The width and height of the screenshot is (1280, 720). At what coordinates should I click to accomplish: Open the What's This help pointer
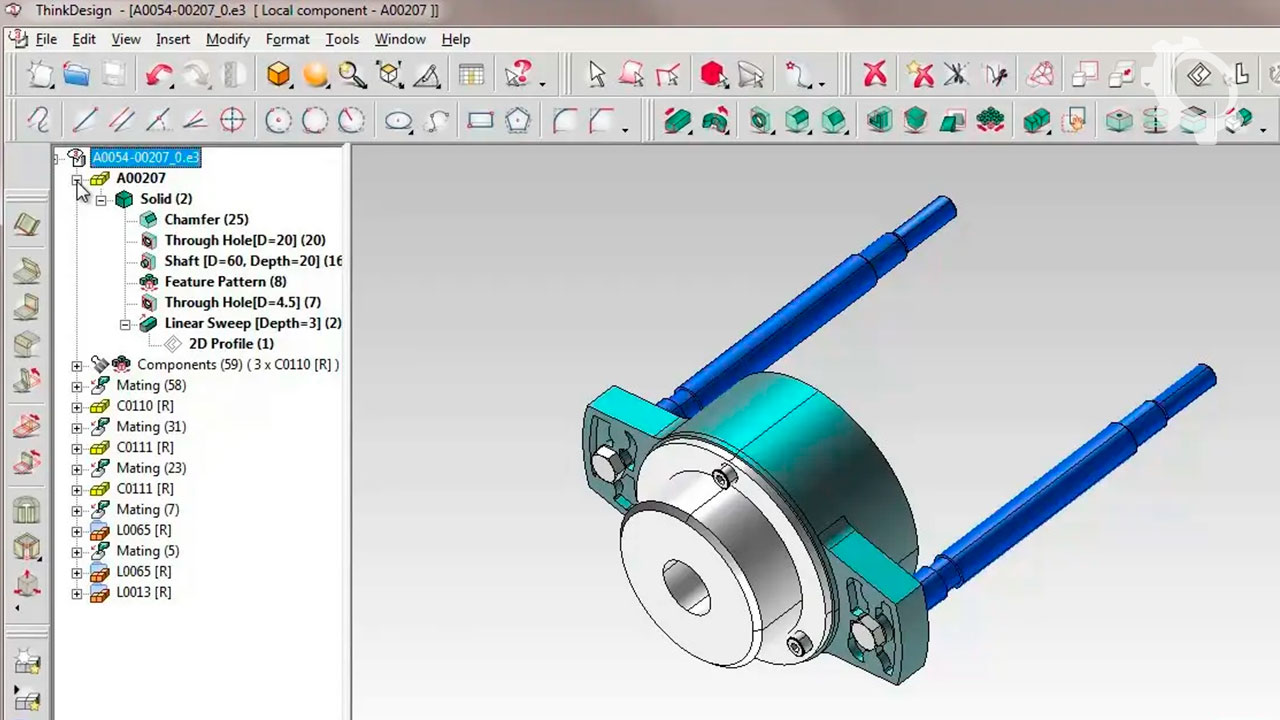[519, 75]
